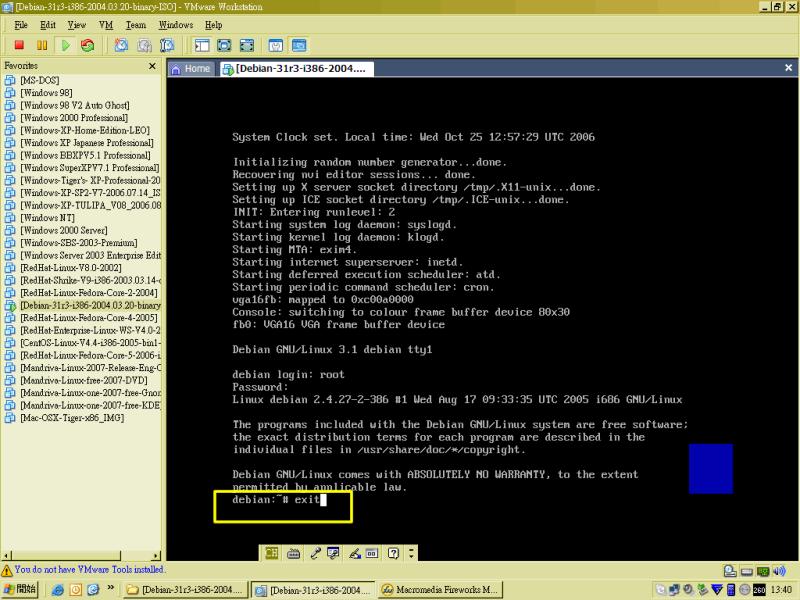Open the View menu
Screen dimensions: 800x600
(x=77, y=24)
